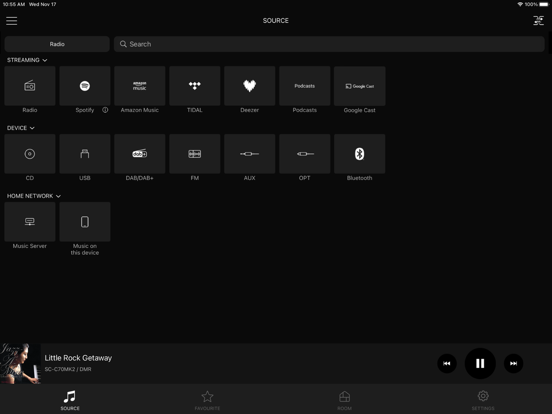Pause the current track
The image size is (552, 414).
480,363
